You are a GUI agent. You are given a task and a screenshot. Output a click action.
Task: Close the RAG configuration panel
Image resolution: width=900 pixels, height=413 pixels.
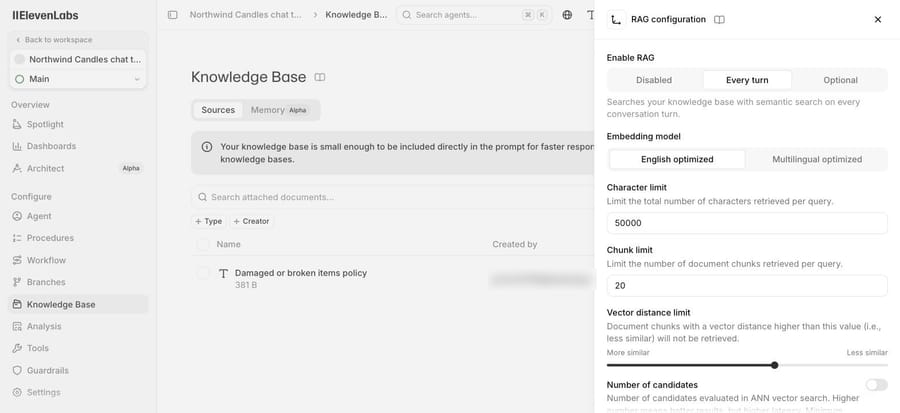click(x=878, y=20)
